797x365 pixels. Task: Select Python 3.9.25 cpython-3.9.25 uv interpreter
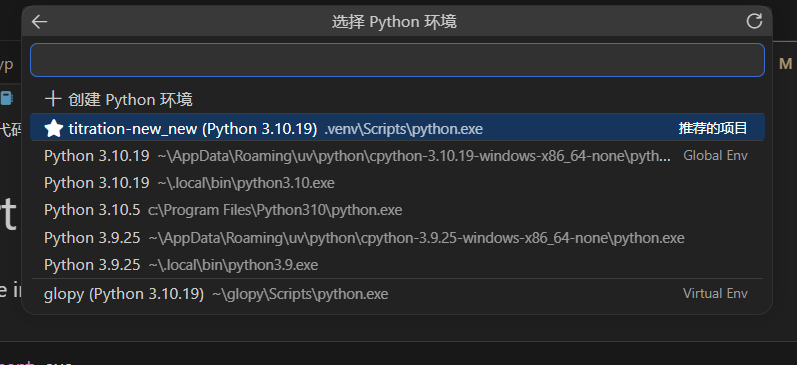pos(397,237)
